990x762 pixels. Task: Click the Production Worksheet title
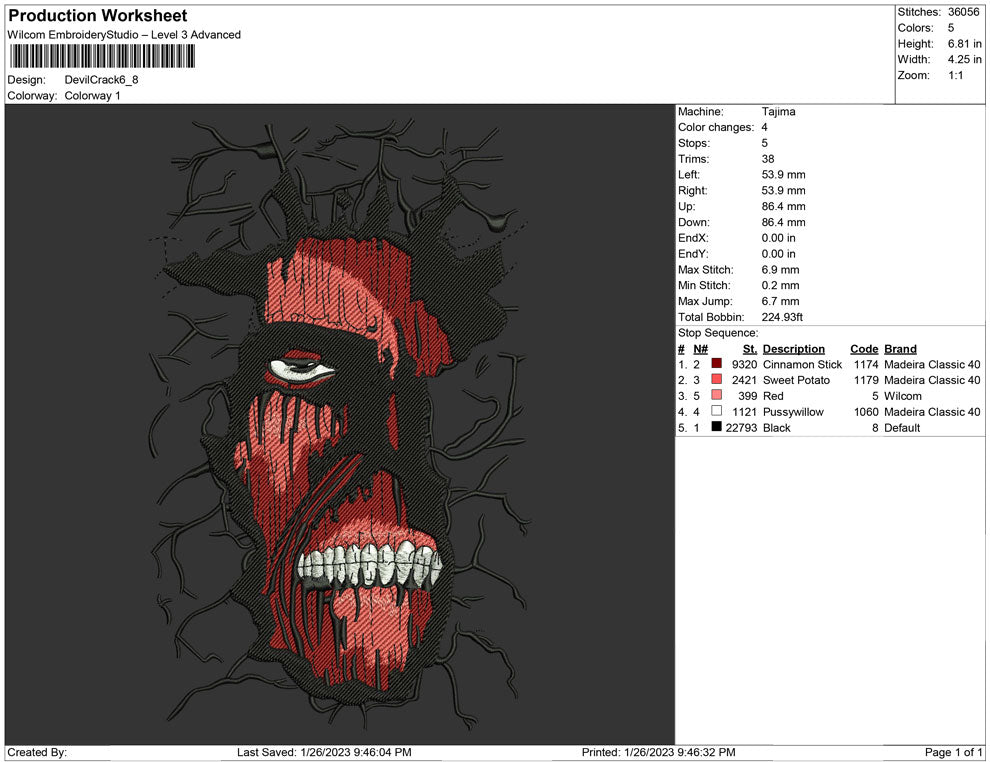point(97,16)
